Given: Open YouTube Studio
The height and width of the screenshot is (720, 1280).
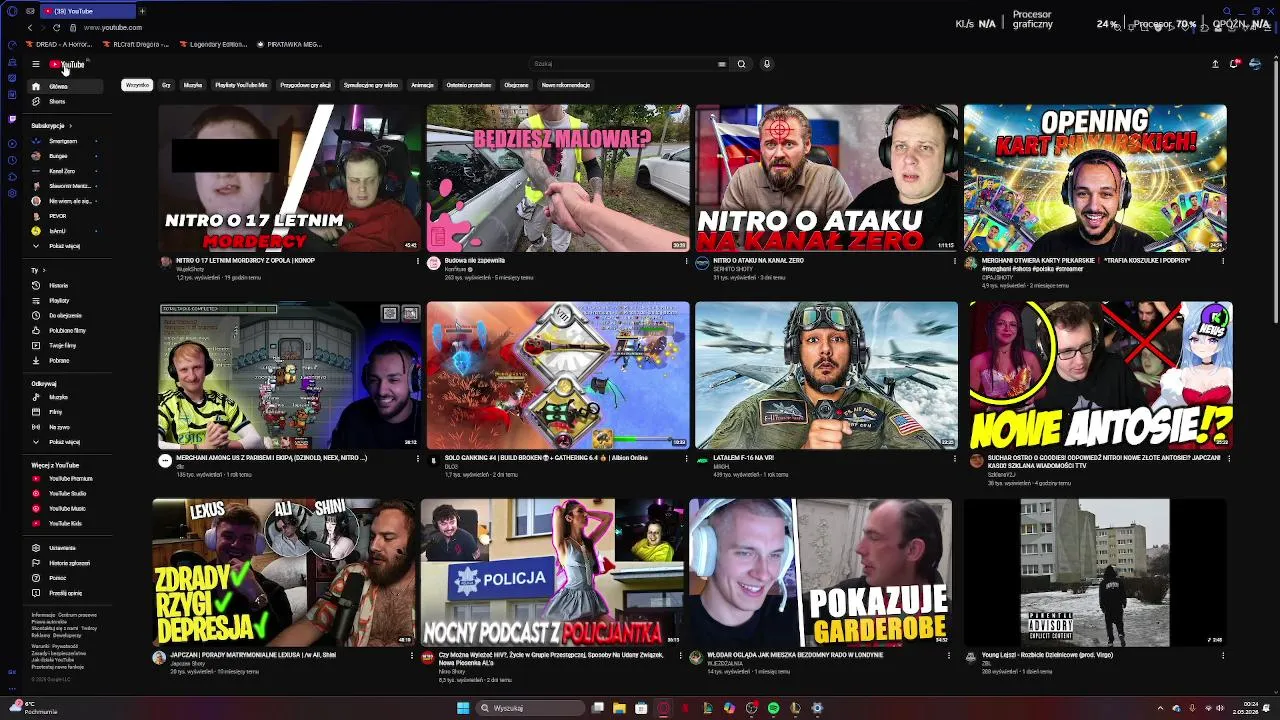Looking at the screenshot, I should point(67,493).
